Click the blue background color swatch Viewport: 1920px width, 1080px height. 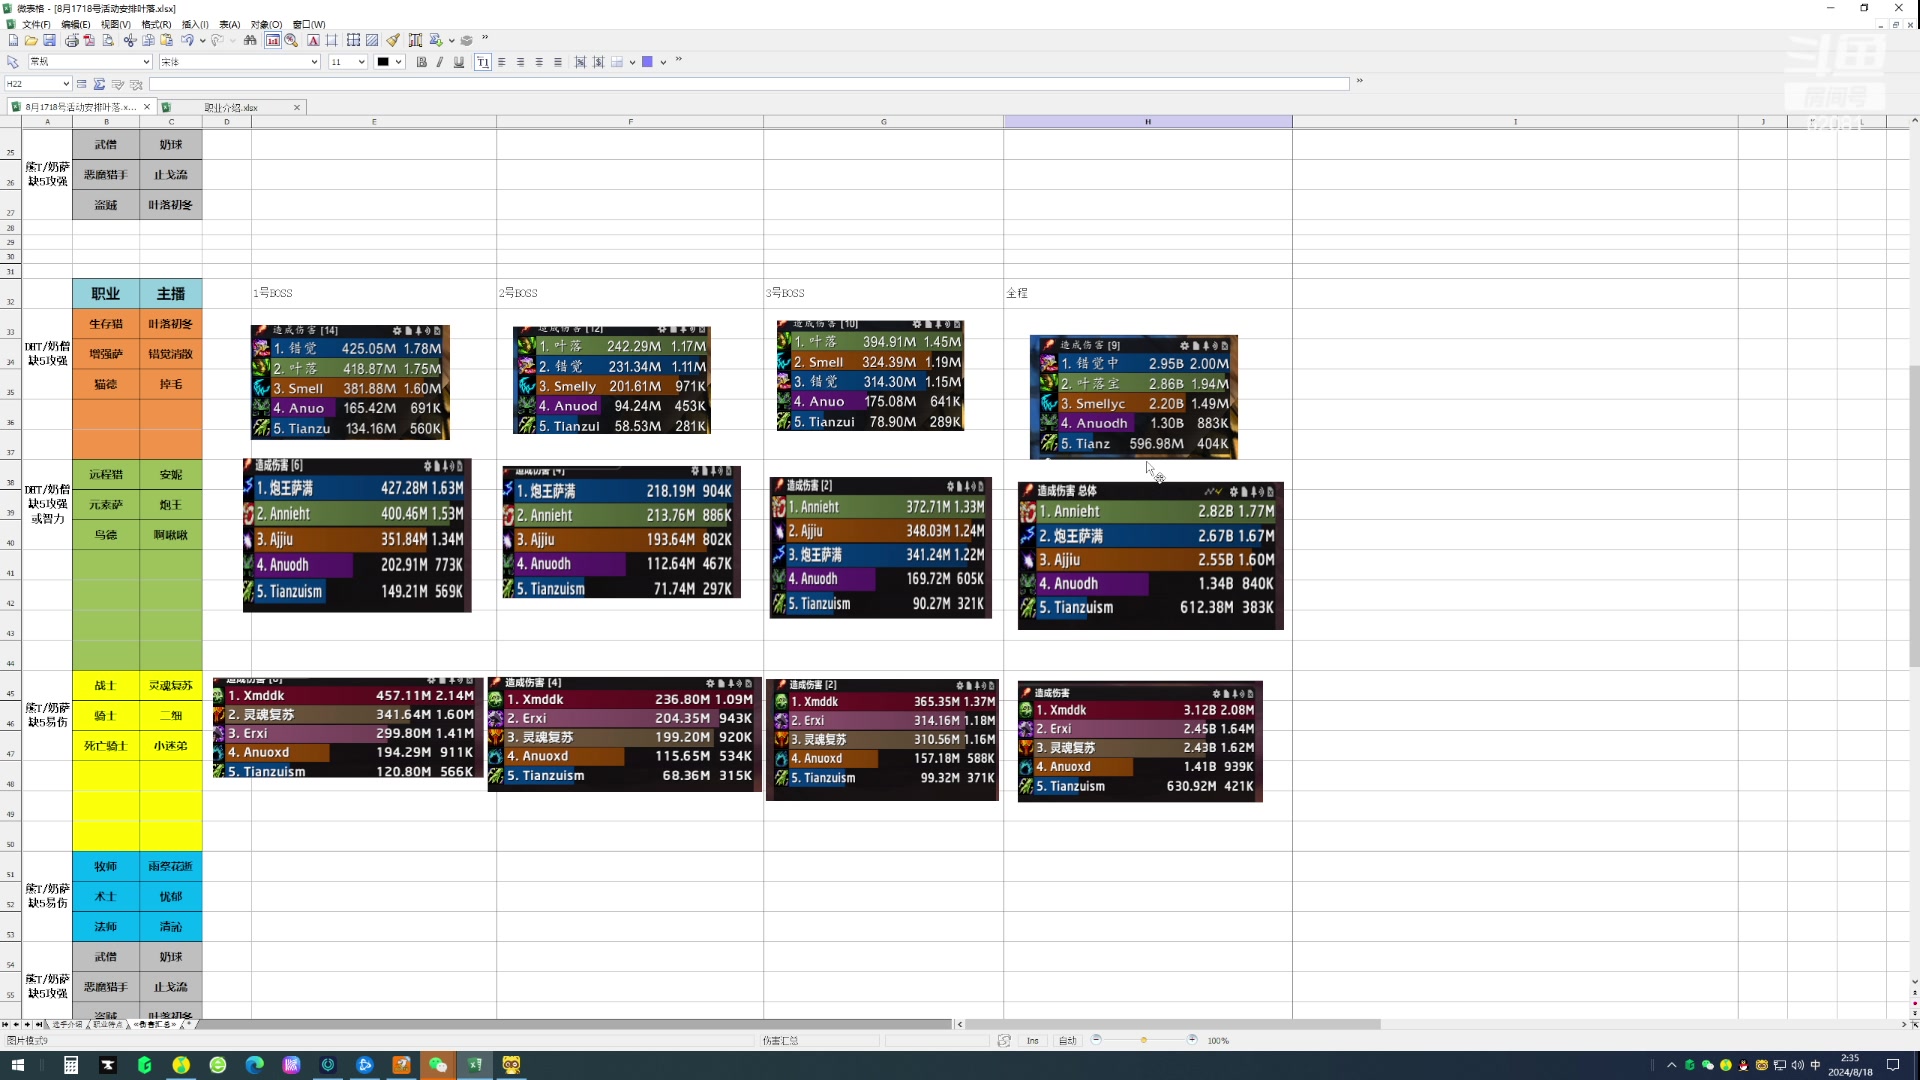point(647,62)
